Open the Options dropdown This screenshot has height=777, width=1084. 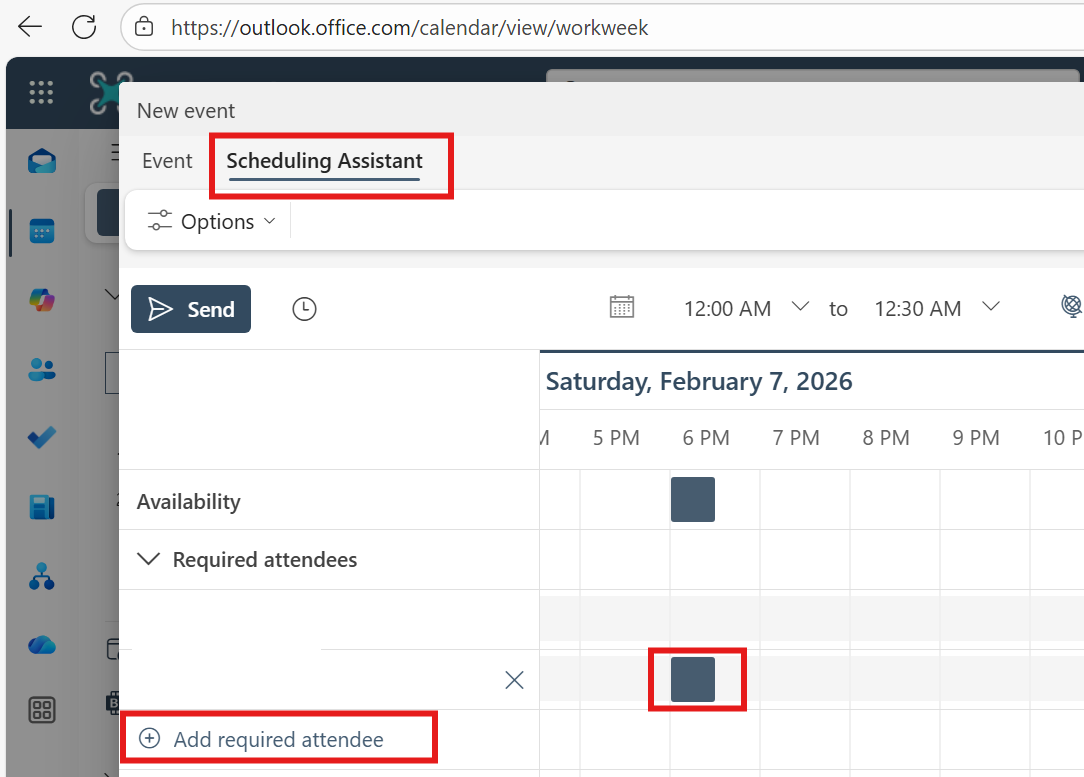click(x=212, y=222)
